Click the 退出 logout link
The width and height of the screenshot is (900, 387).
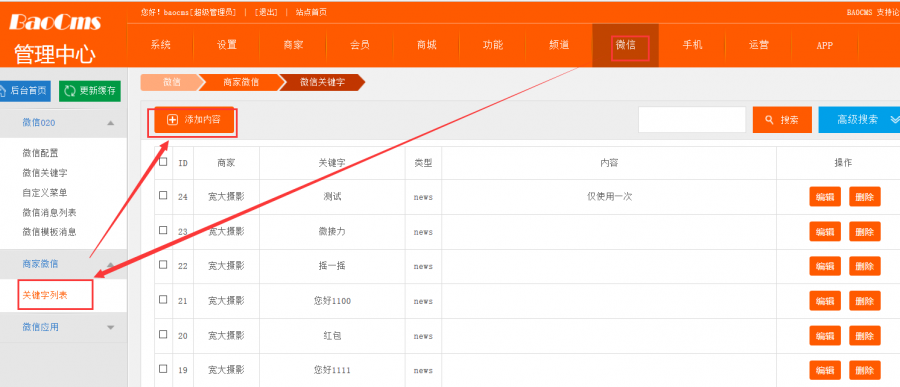tap(266, 12)
